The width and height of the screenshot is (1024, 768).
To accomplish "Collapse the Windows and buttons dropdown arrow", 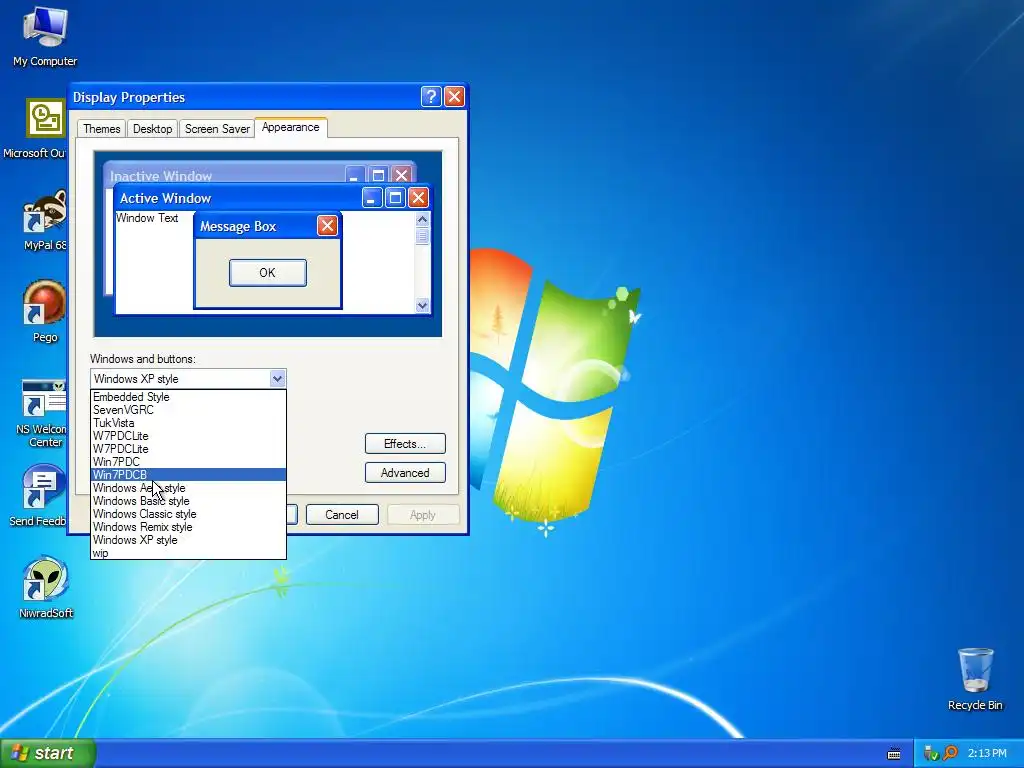I will coord(277,378).
